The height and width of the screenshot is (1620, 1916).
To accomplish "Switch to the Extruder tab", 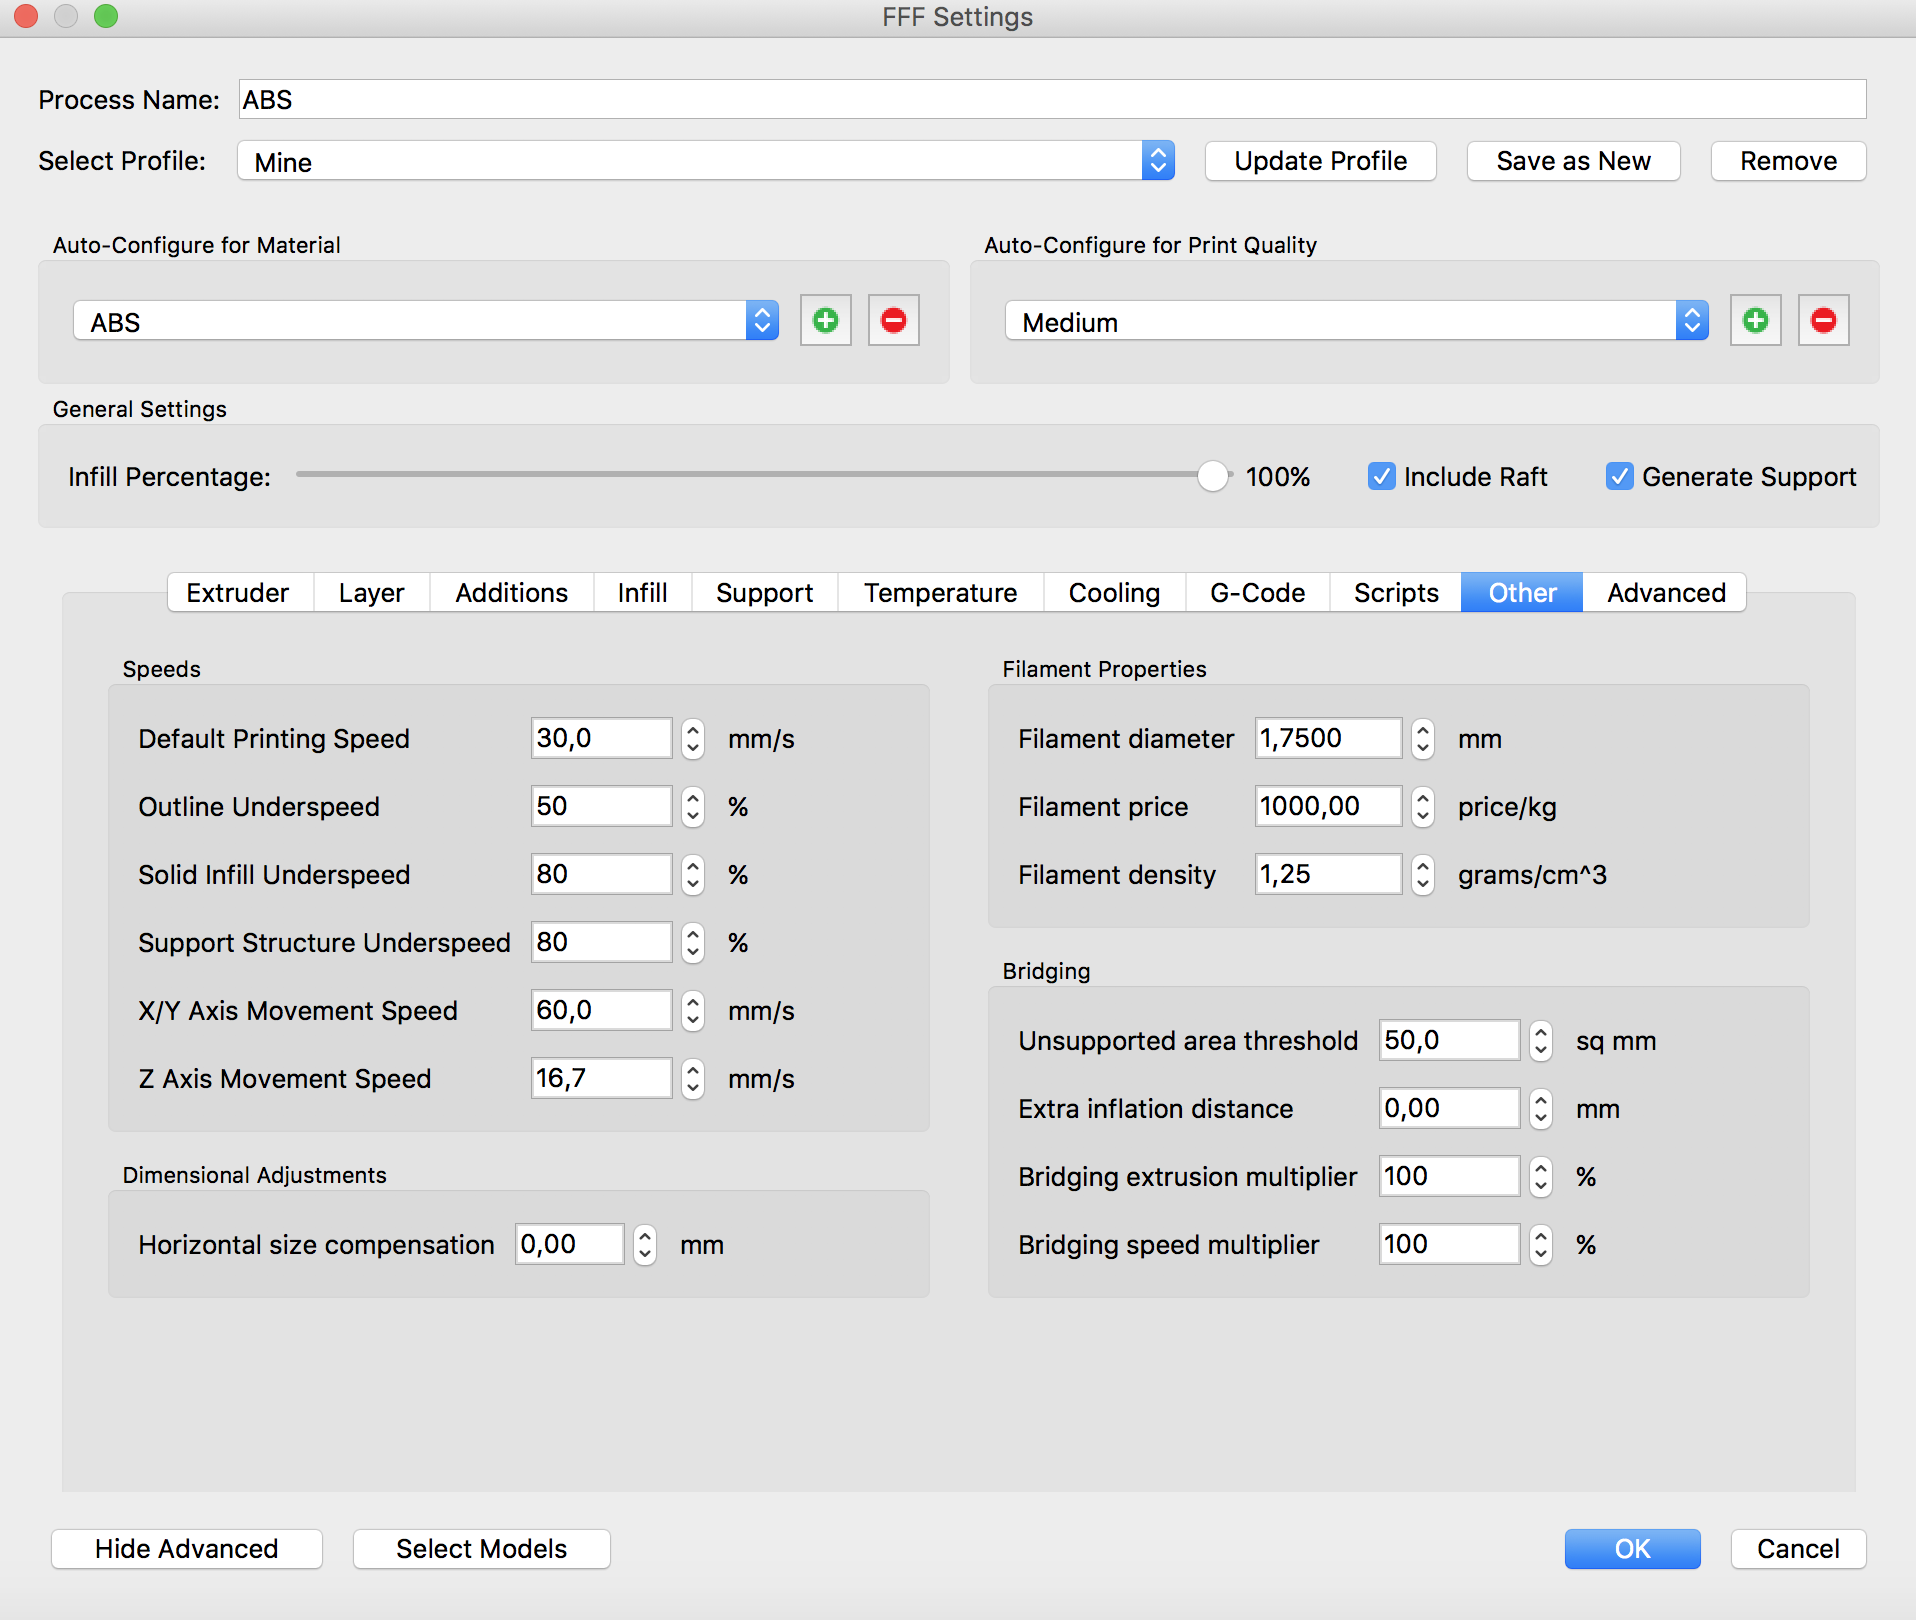I will [x=237, y=593].
